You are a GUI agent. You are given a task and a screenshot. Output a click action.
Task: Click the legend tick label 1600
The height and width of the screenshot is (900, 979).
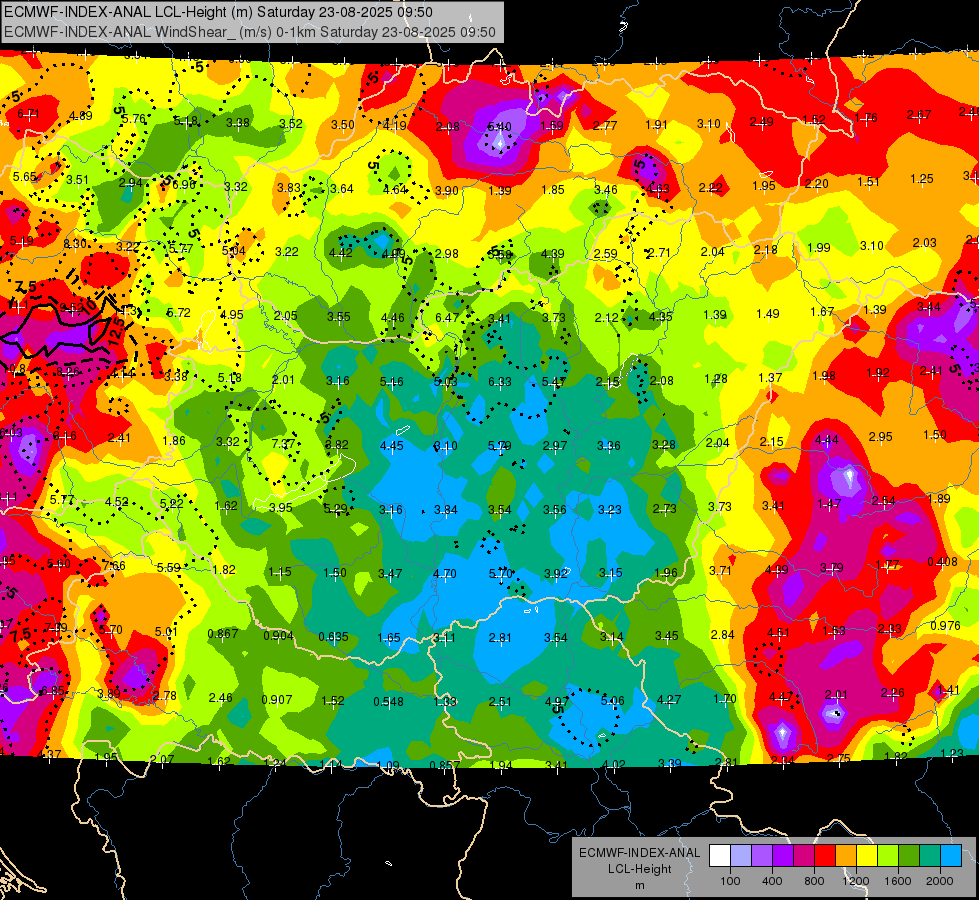click(x=898, y=881)
